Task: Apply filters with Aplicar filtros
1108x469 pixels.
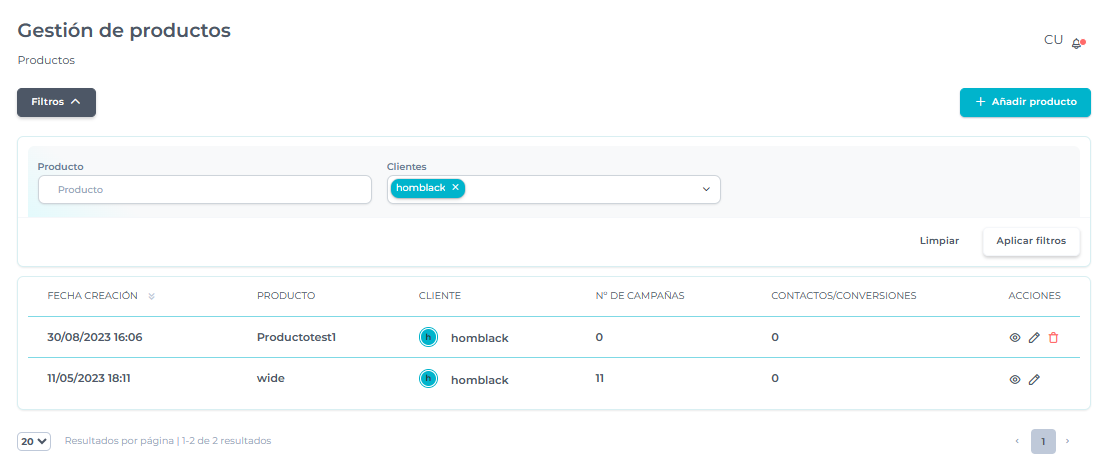Action: point(1031,241)
